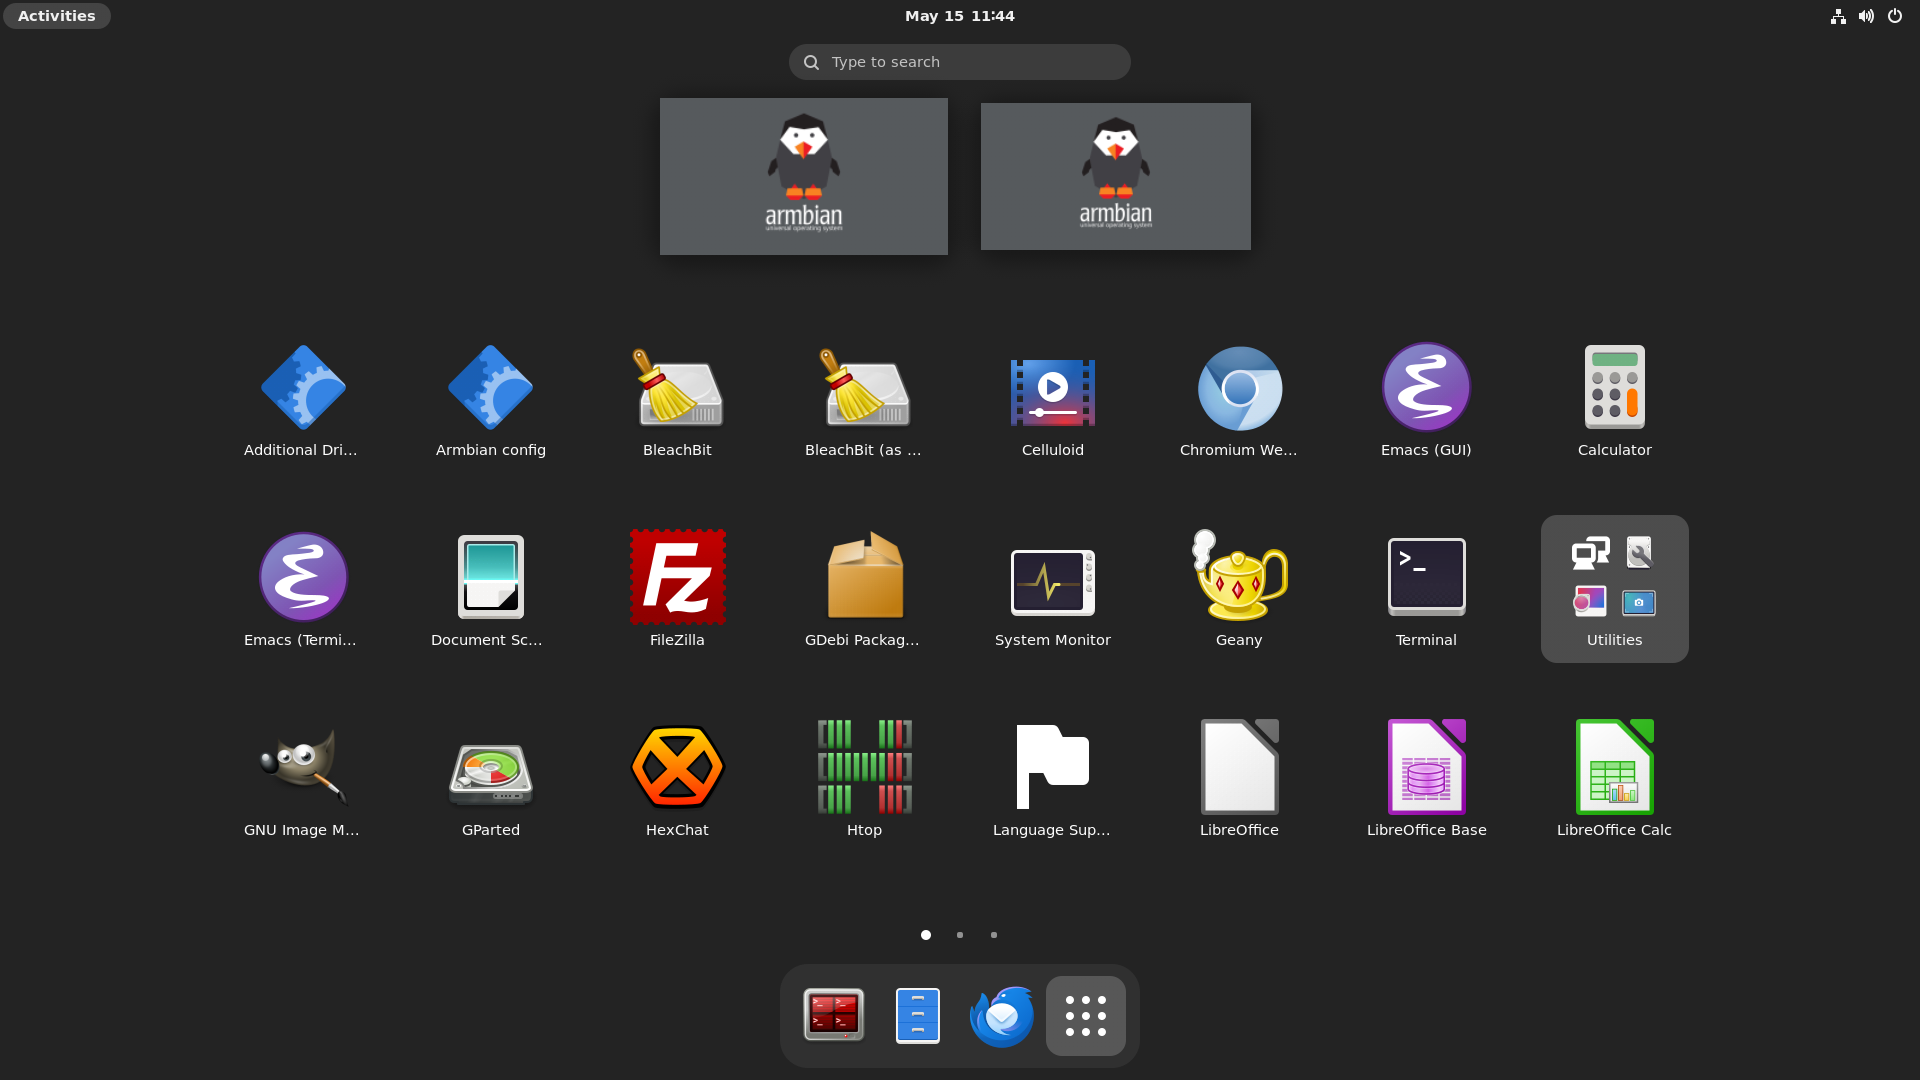Launch Armbian config
The image size is (1920, 1080).
490,400
